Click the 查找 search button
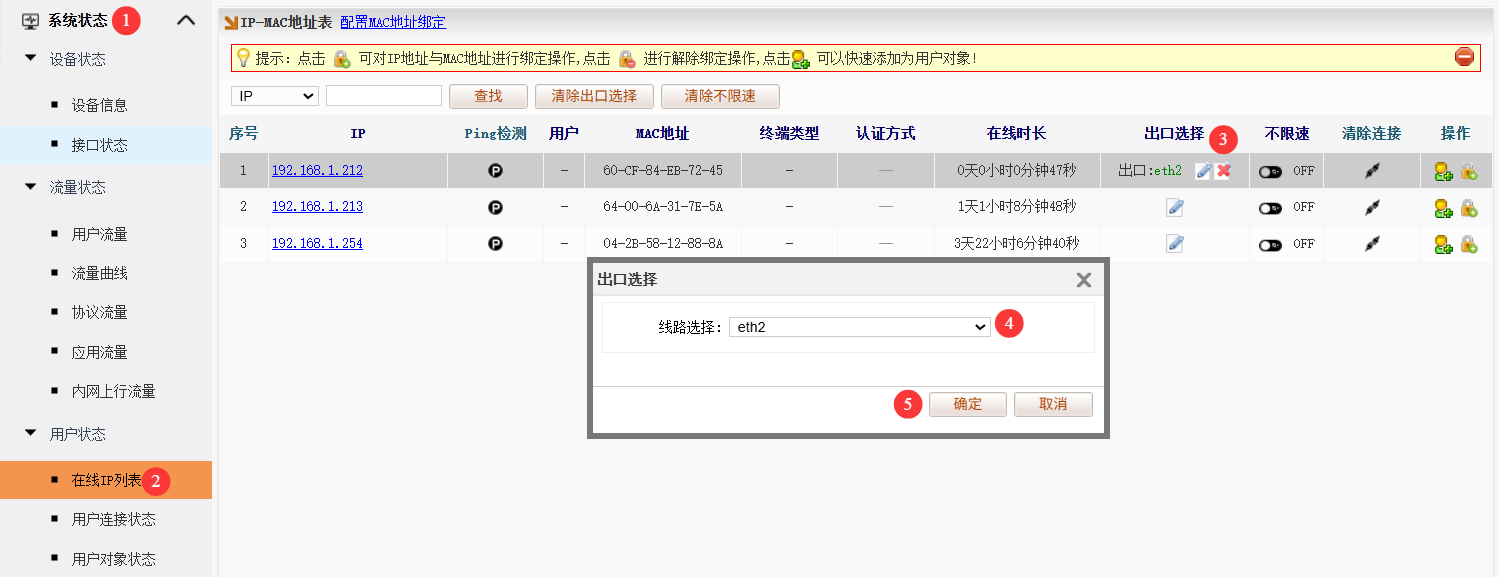1499x577 pixels. (x=488, y=96)
